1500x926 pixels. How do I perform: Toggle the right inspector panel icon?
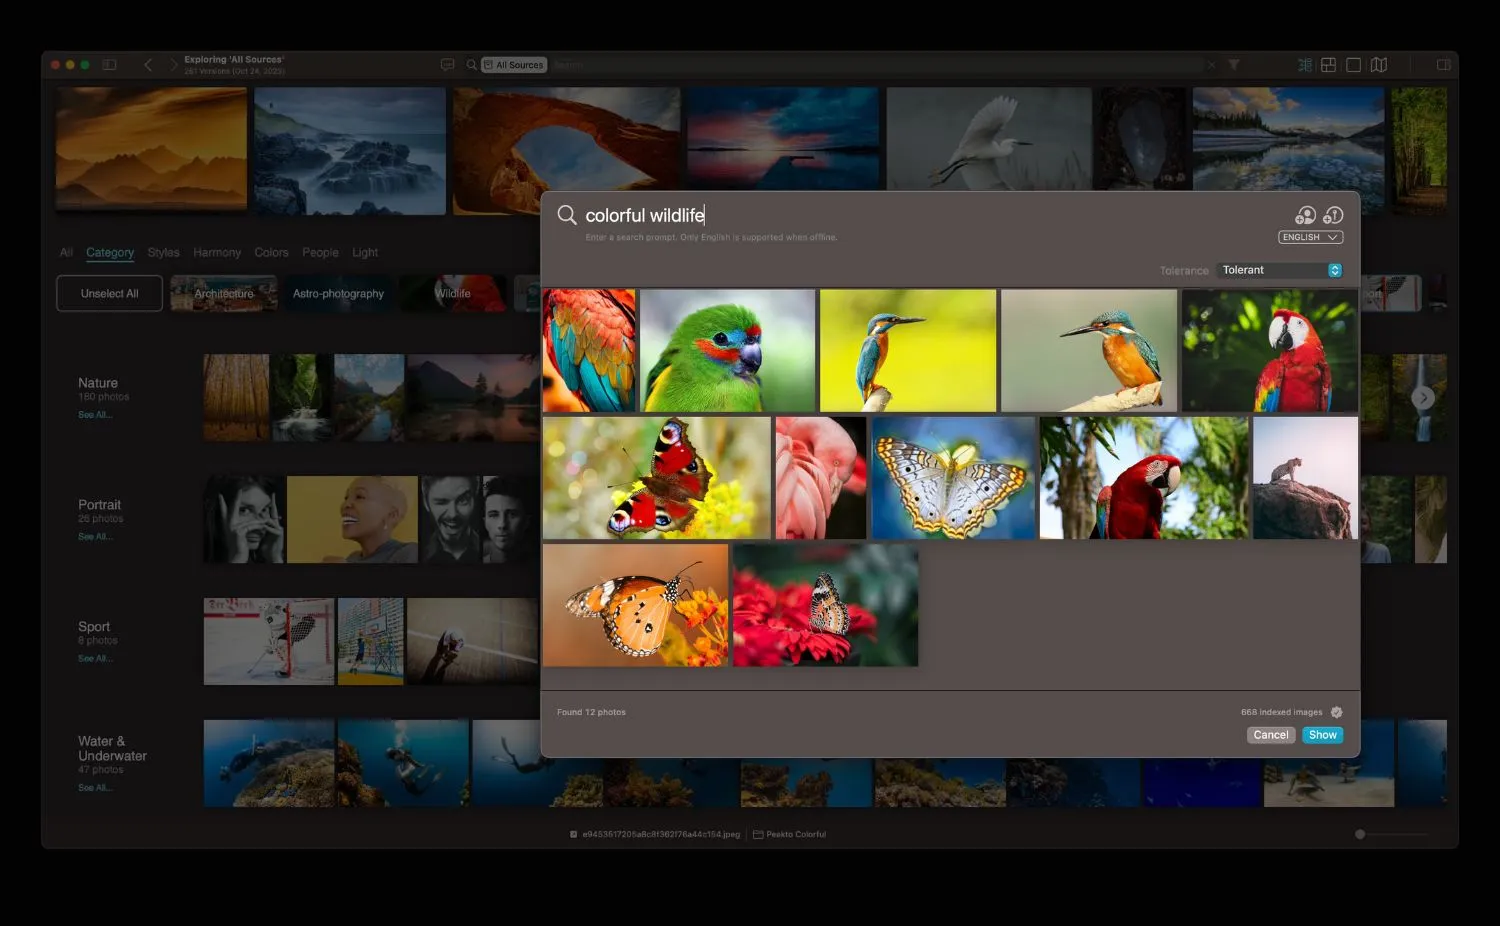(x=1443, y=65)
